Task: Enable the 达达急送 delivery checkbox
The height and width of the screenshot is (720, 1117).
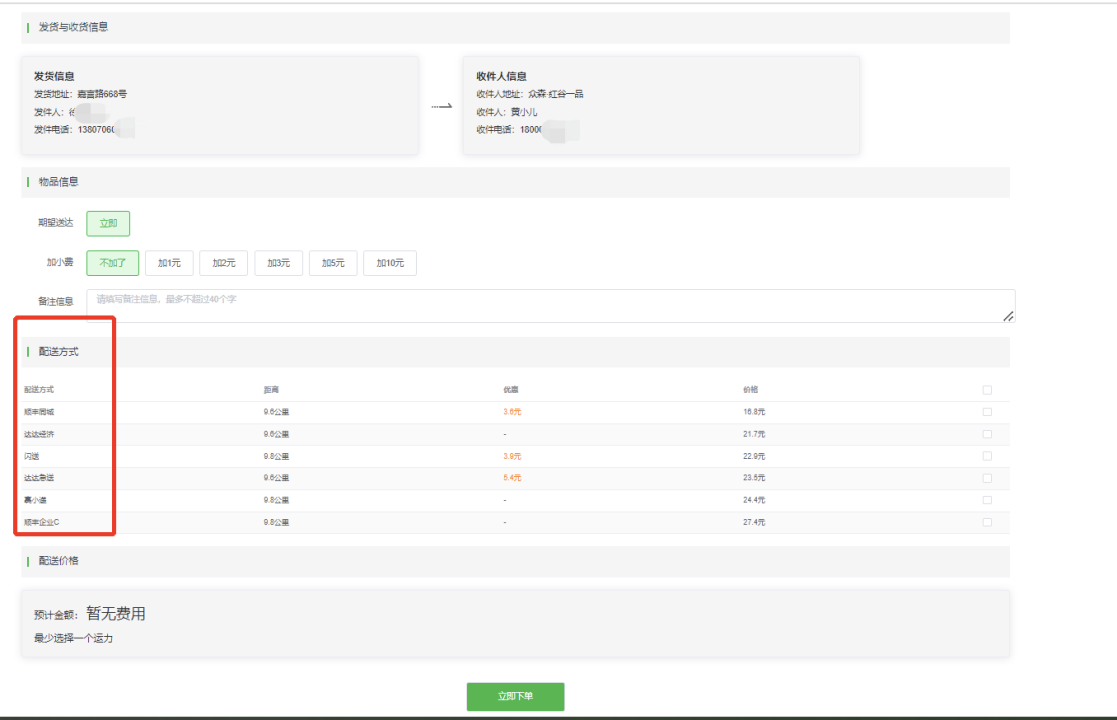Action: pos(987,478)
